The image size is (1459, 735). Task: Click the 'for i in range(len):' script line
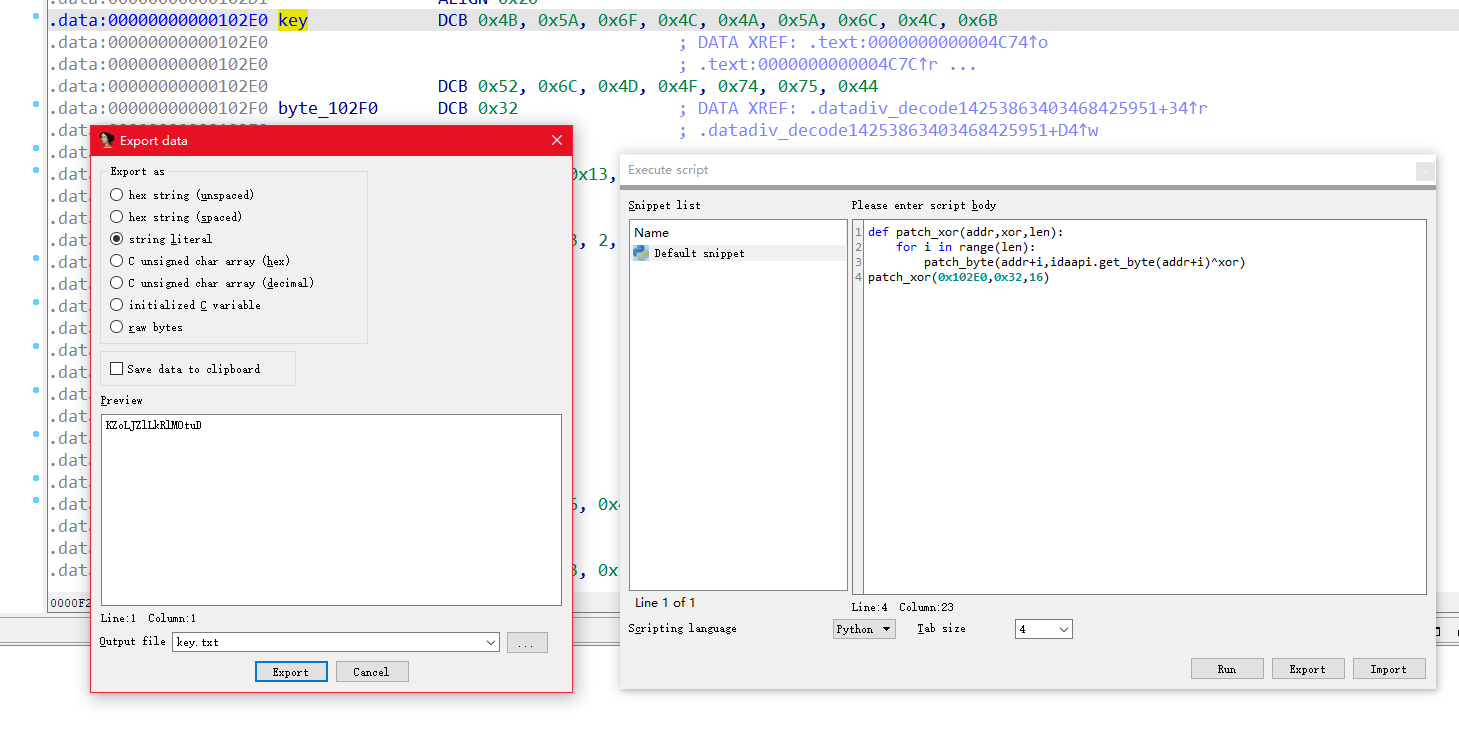(966, 247)
